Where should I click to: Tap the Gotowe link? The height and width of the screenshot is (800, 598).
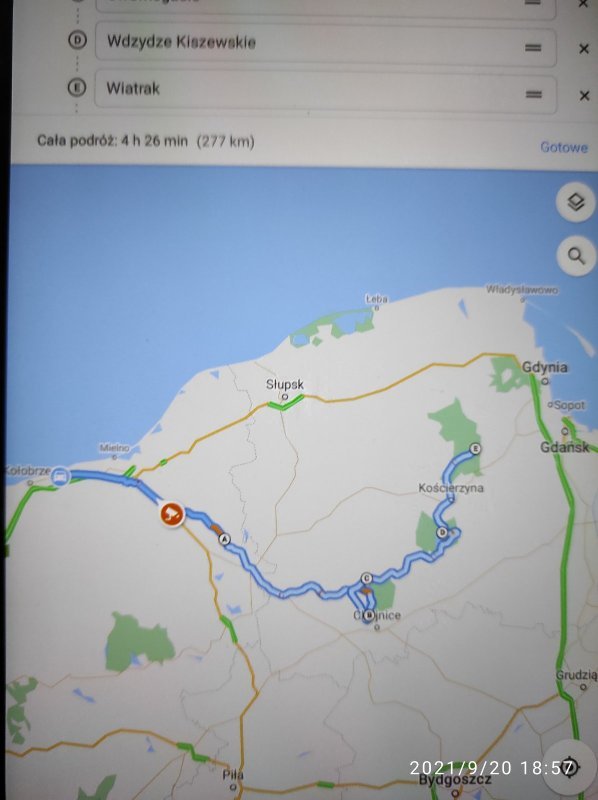tap(564, 147)
